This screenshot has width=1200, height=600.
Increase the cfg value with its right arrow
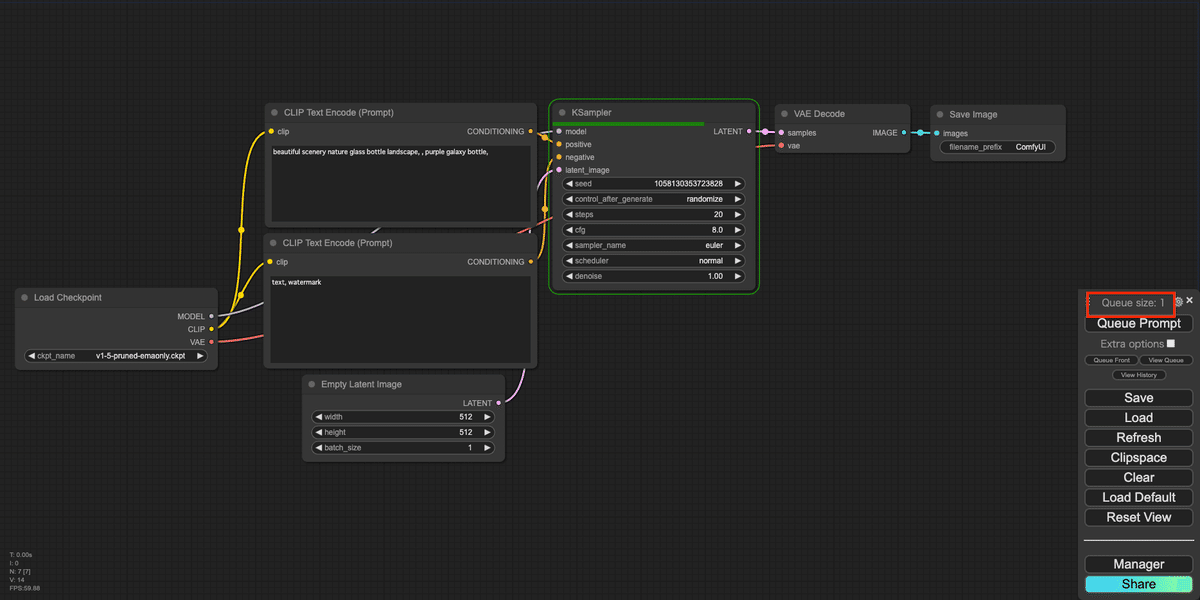(x=738, y=230)
